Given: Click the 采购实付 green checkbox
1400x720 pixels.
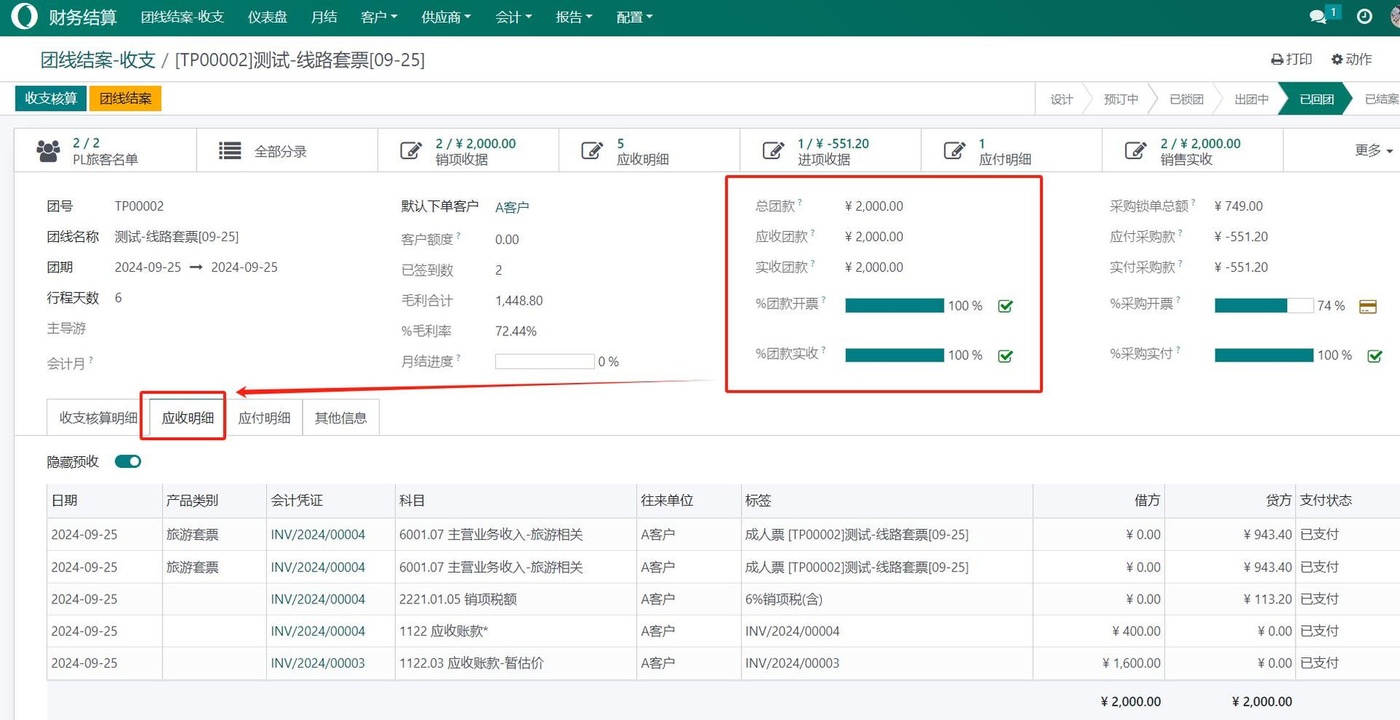Looking at the screenshot, I should tap(1374, 356).
